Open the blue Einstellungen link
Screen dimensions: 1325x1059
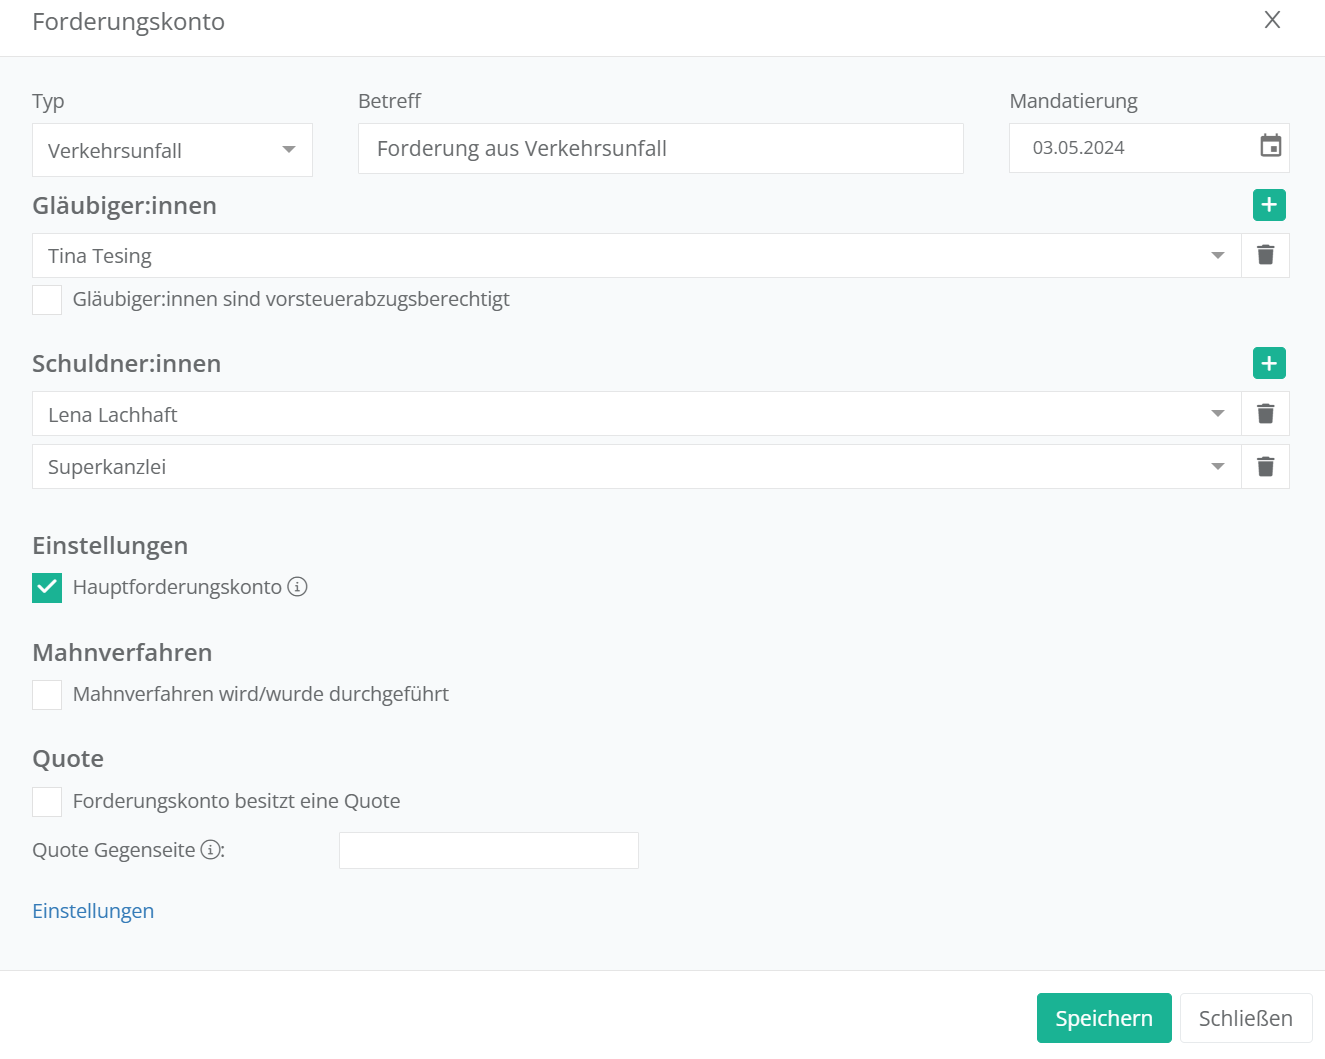93,911
